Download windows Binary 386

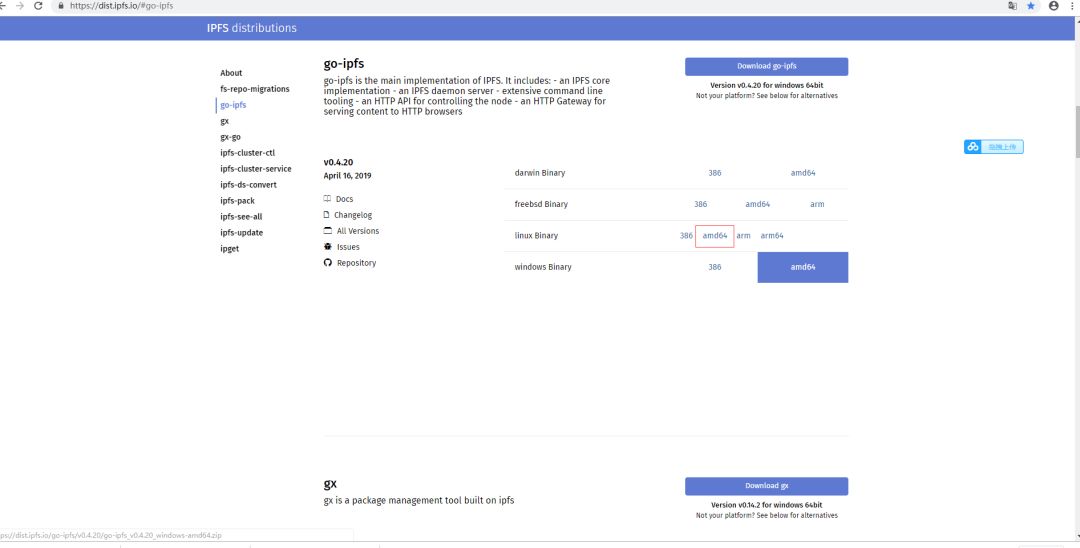[x=715, y=267]
